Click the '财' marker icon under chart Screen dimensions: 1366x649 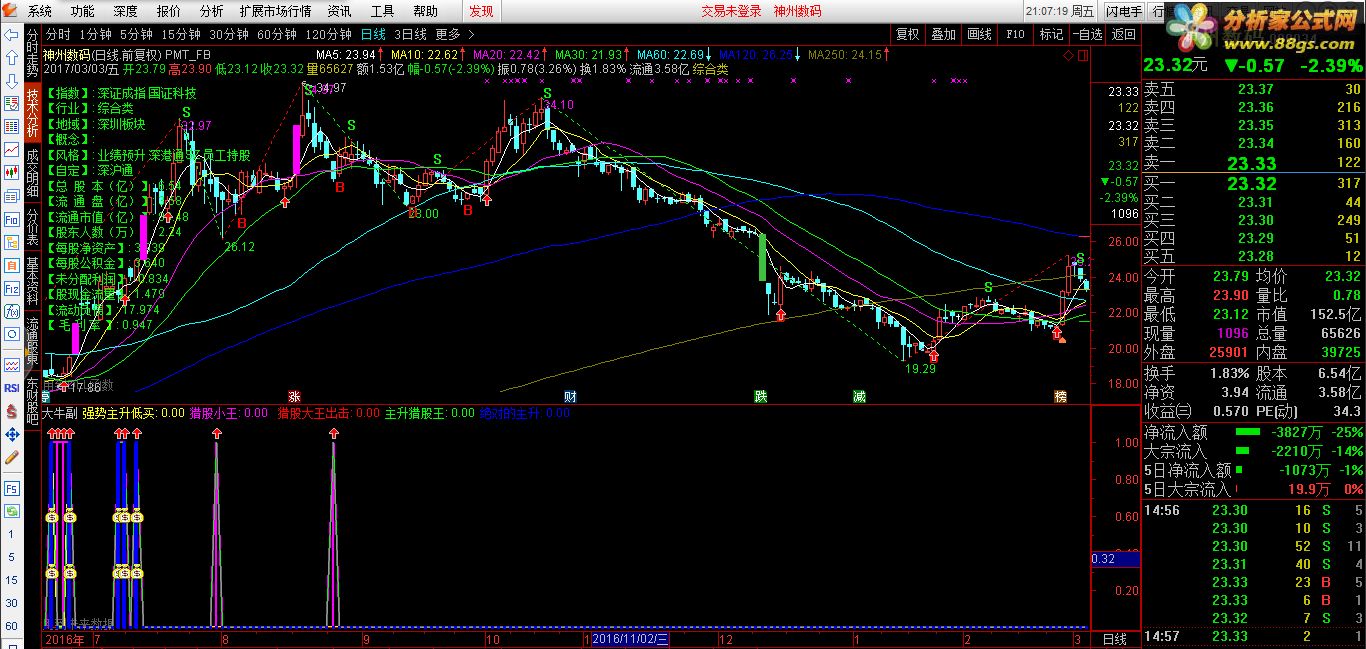pos(570,396)
